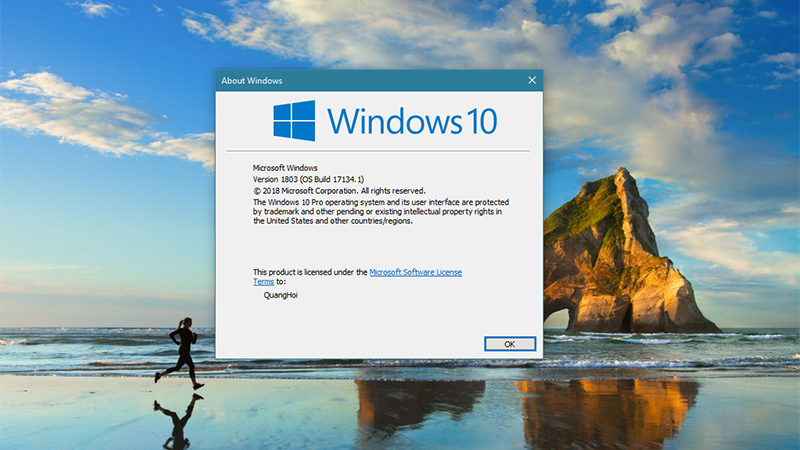The width and height of the screenshot is (800, 450).
Task: Click the Version 1803 (OS Build 17134.1) line
Action: tap(308, 179)
